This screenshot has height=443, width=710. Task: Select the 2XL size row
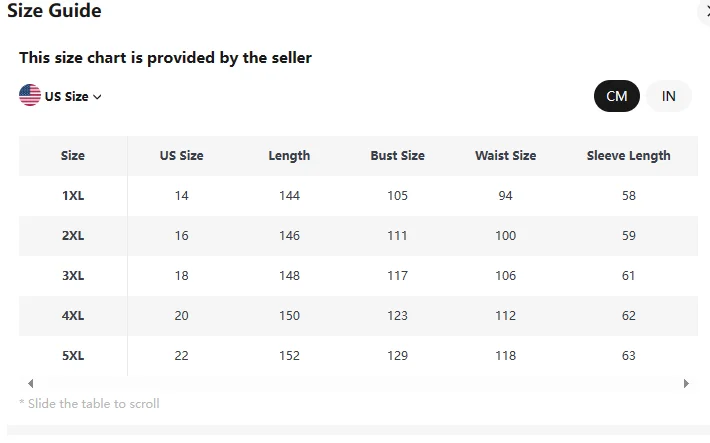pyautogui.click(x=73, y=236)
